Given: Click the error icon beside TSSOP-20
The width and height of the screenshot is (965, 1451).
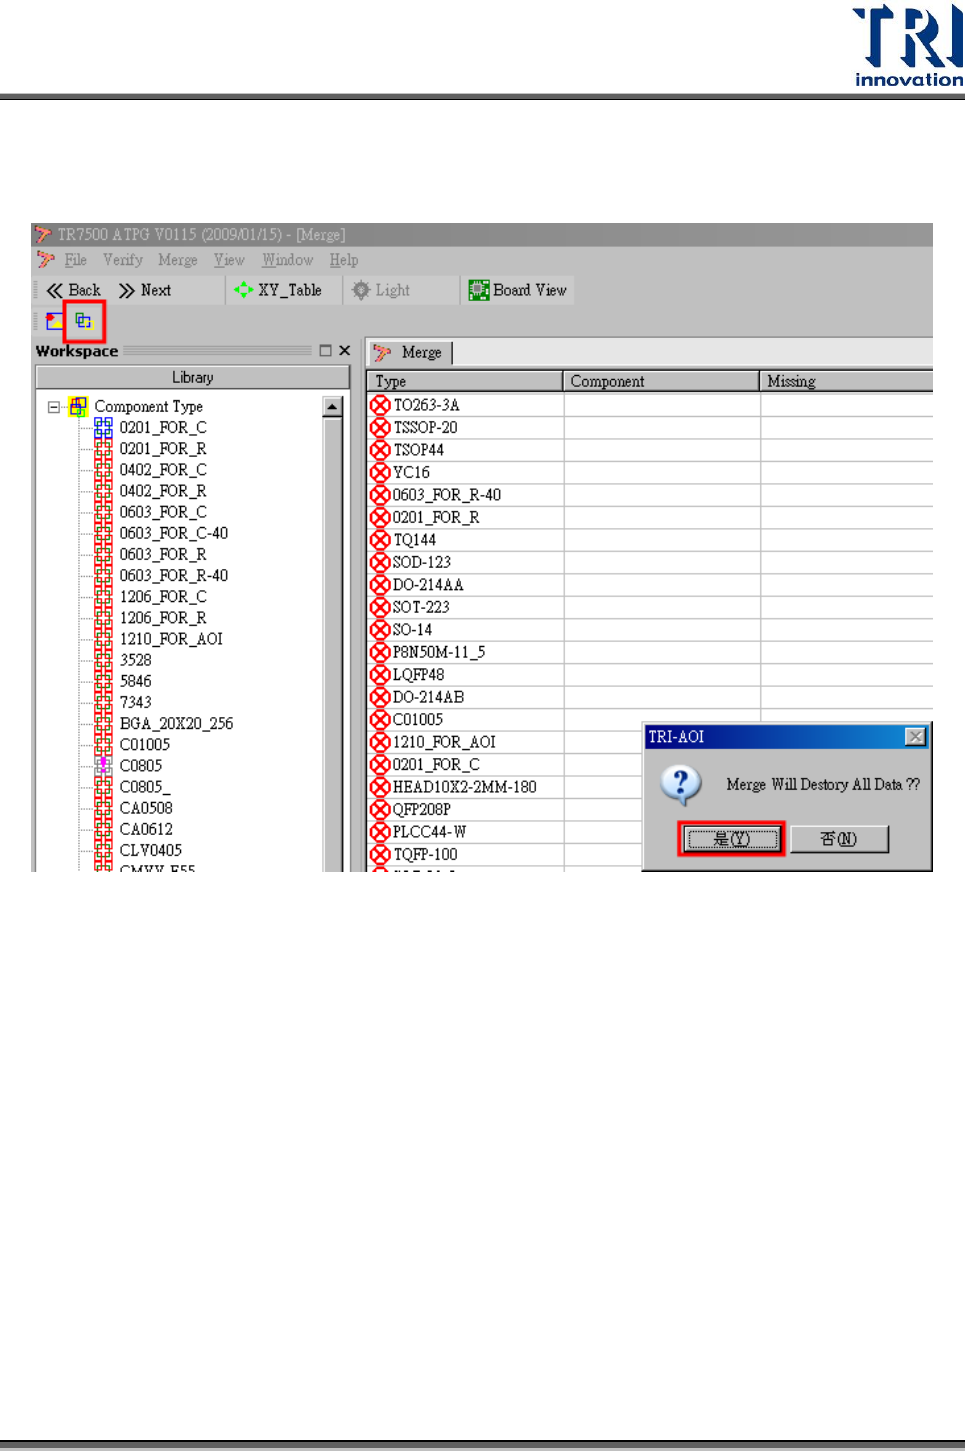Looking at the screenshot, I should pyautogui.click(x=380, y=427).
